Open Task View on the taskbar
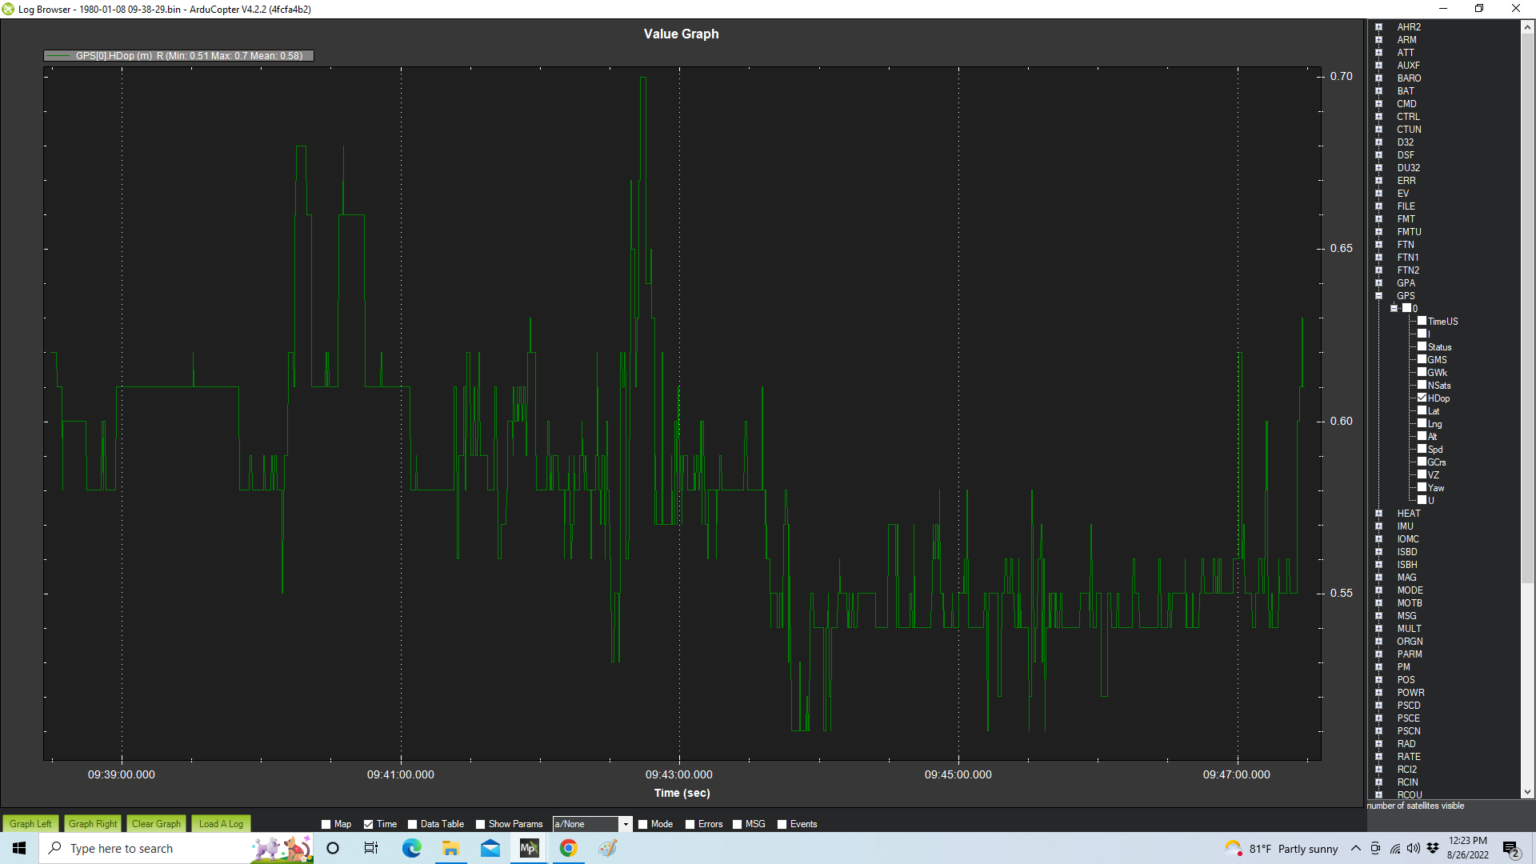 pyautogui.click(x=371, y=848)
